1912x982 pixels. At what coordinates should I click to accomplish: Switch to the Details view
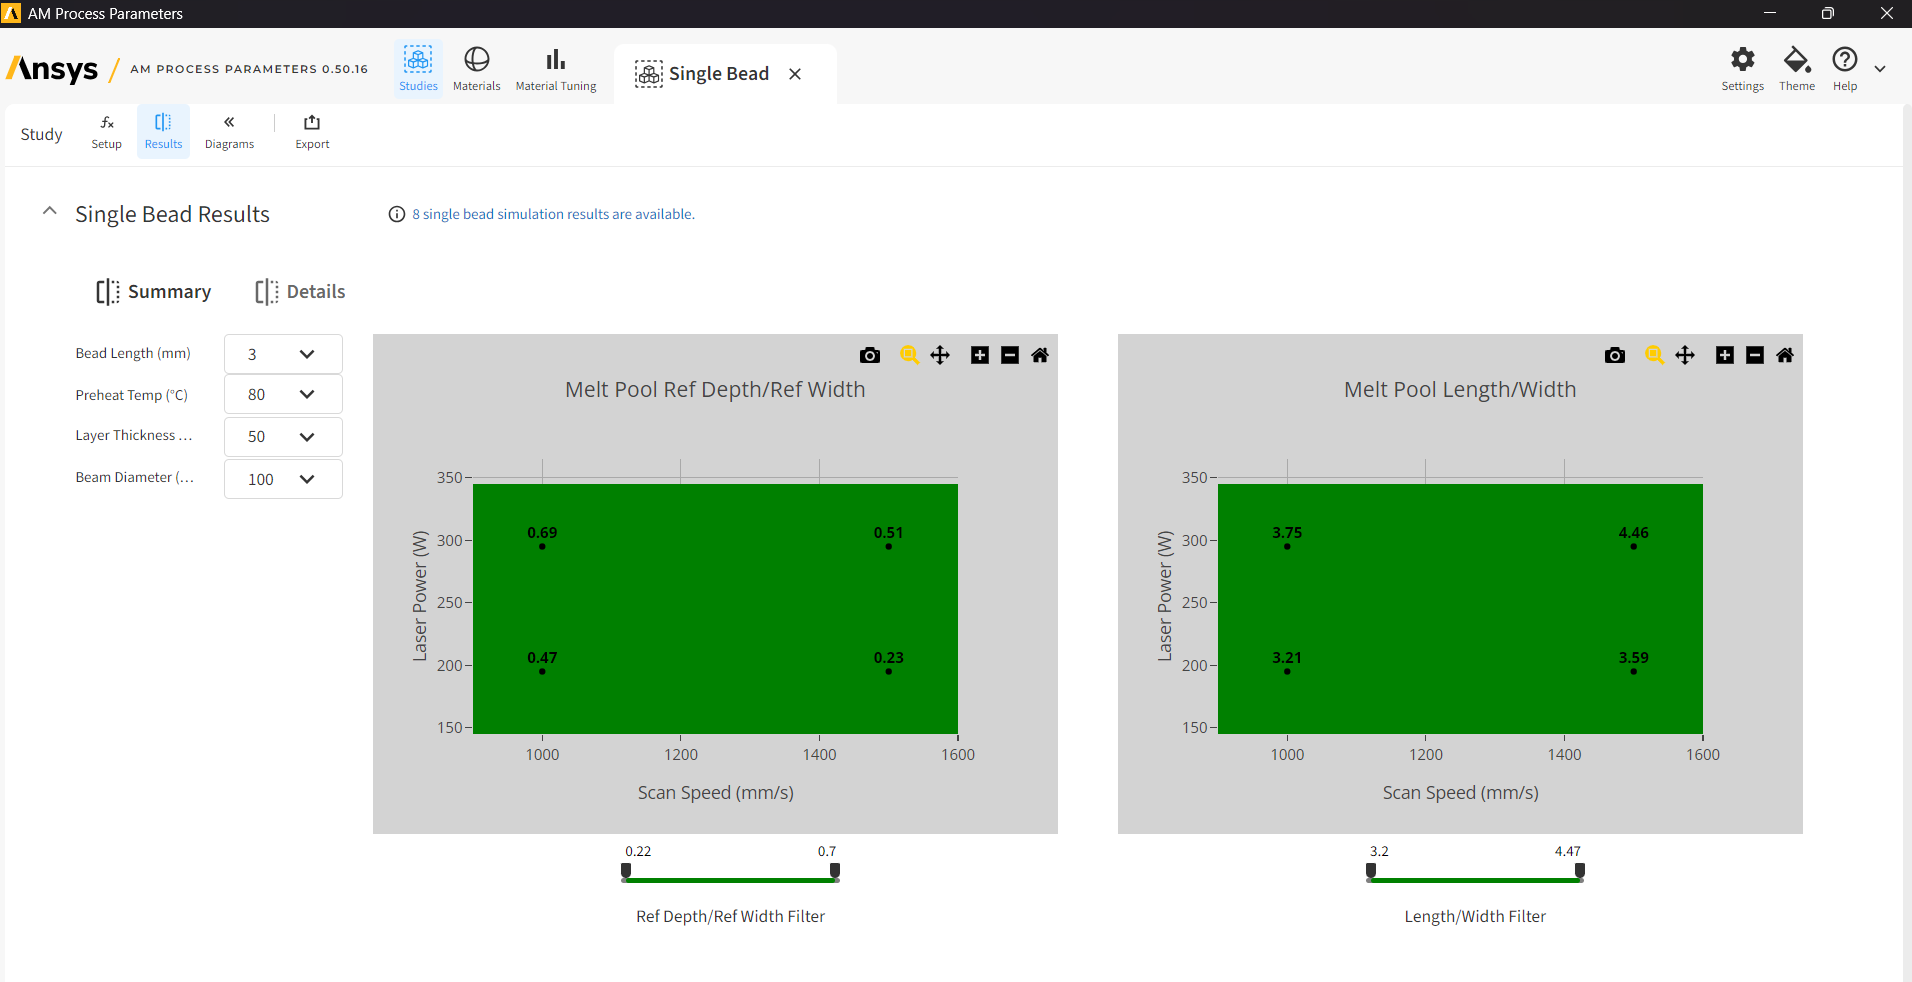tap(300, 292)
